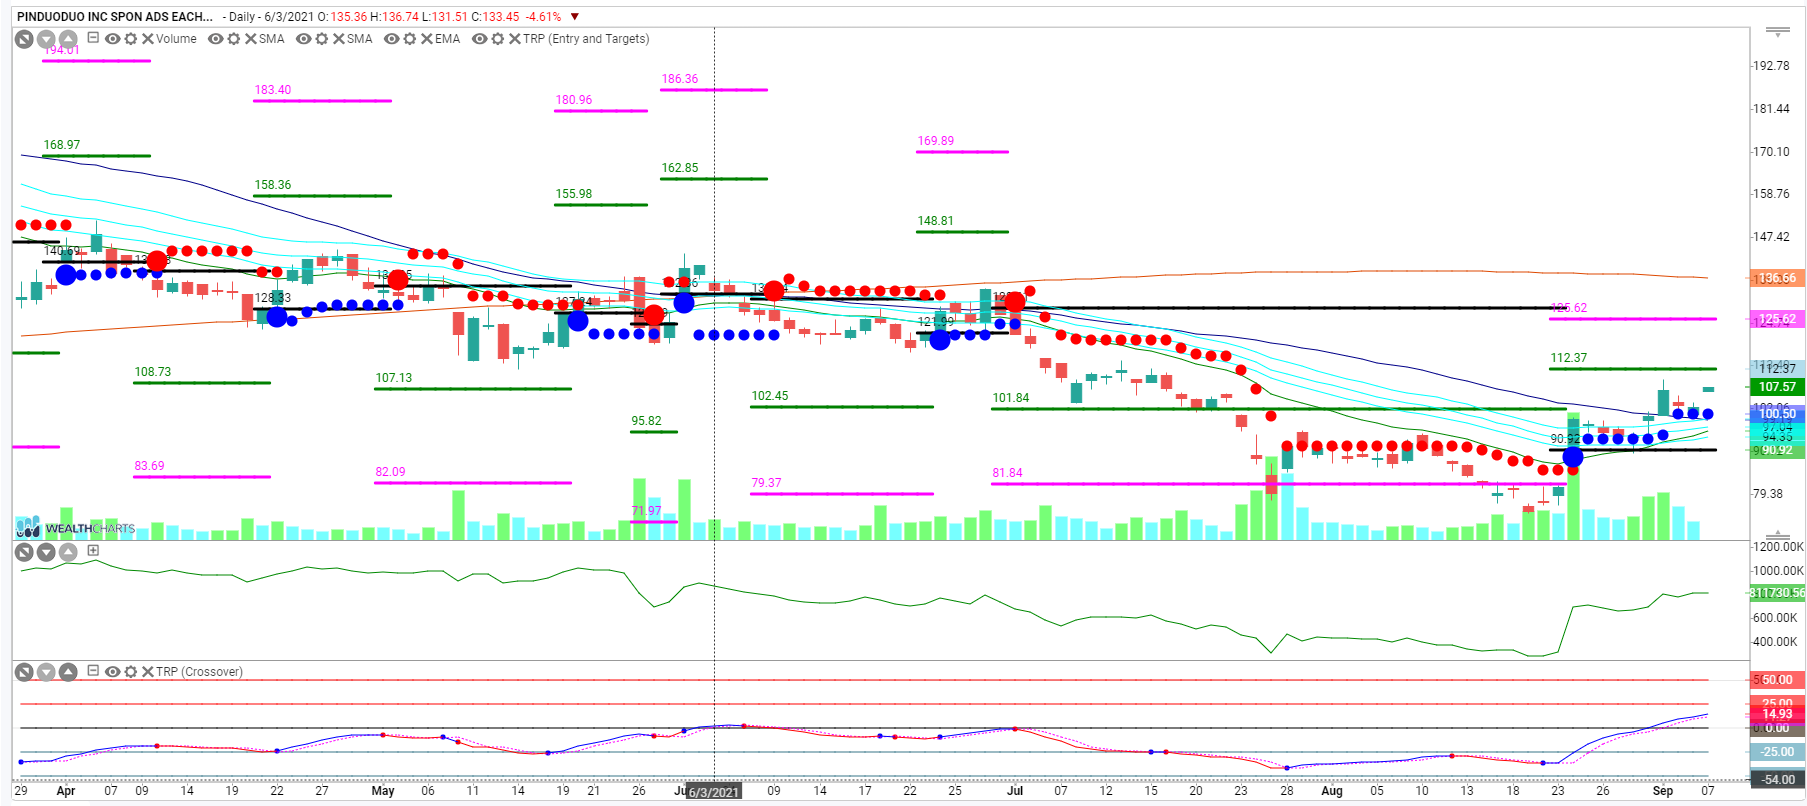Click the 101.84 green level label
The image size is (1807, 806).
1011,398
